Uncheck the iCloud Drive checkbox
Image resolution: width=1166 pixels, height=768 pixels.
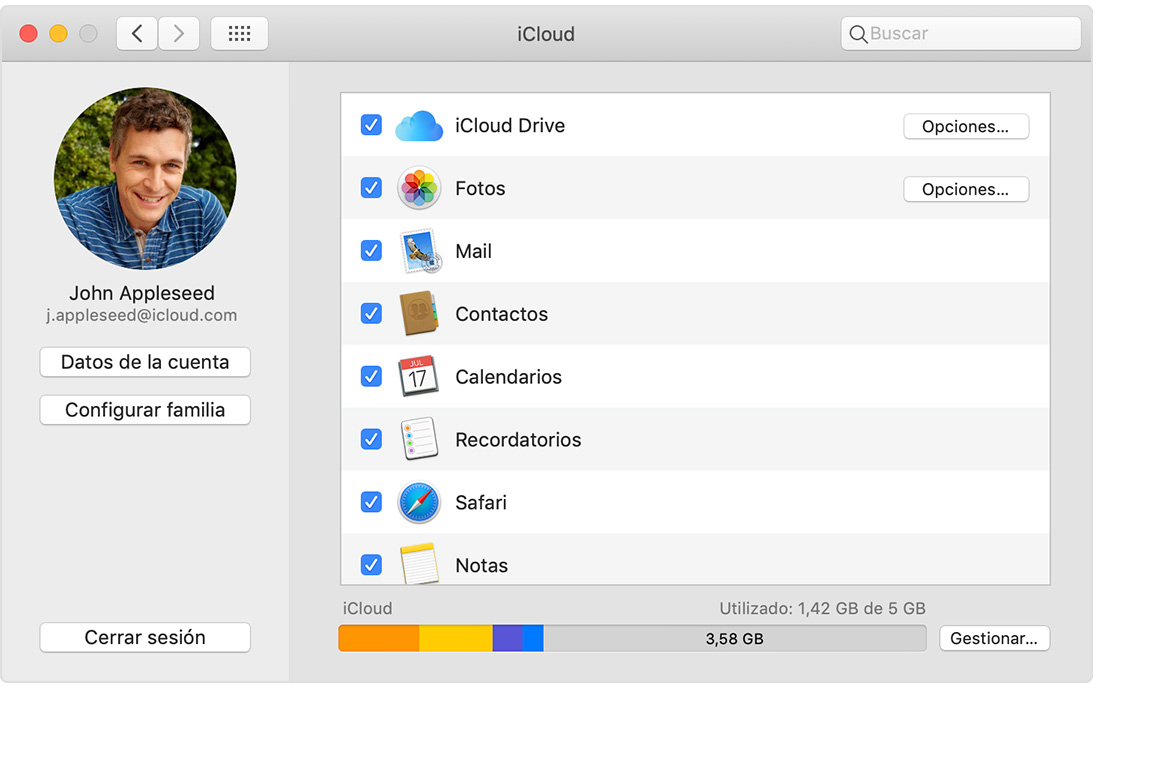(x=371, y=125)
